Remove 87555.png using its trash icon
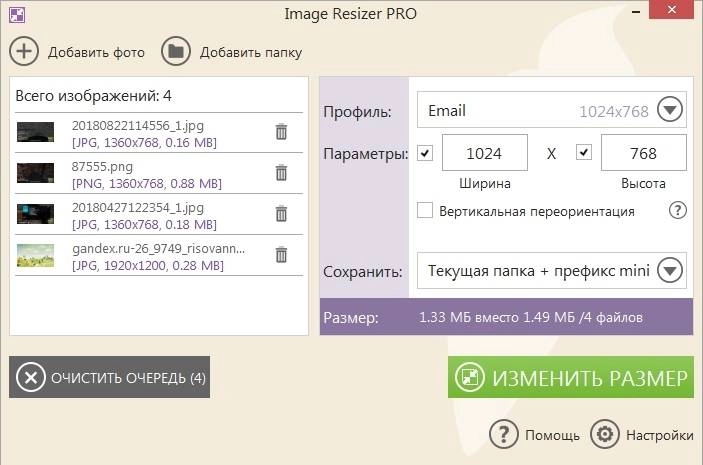The image size is (703, 465). 281,173
